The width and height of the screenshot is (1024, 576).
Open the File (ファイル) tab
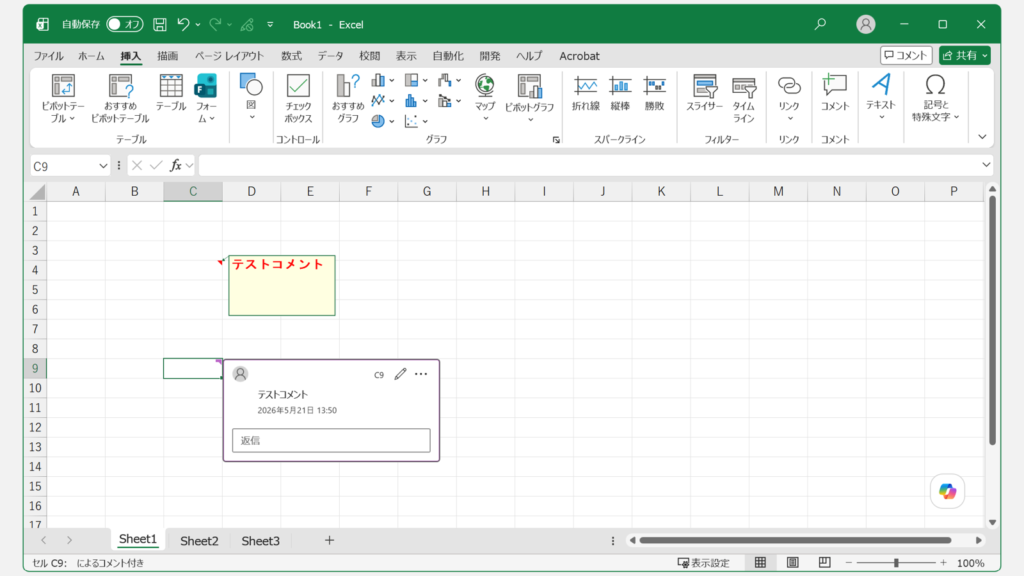pyautogui.click(x=48, y=56)
